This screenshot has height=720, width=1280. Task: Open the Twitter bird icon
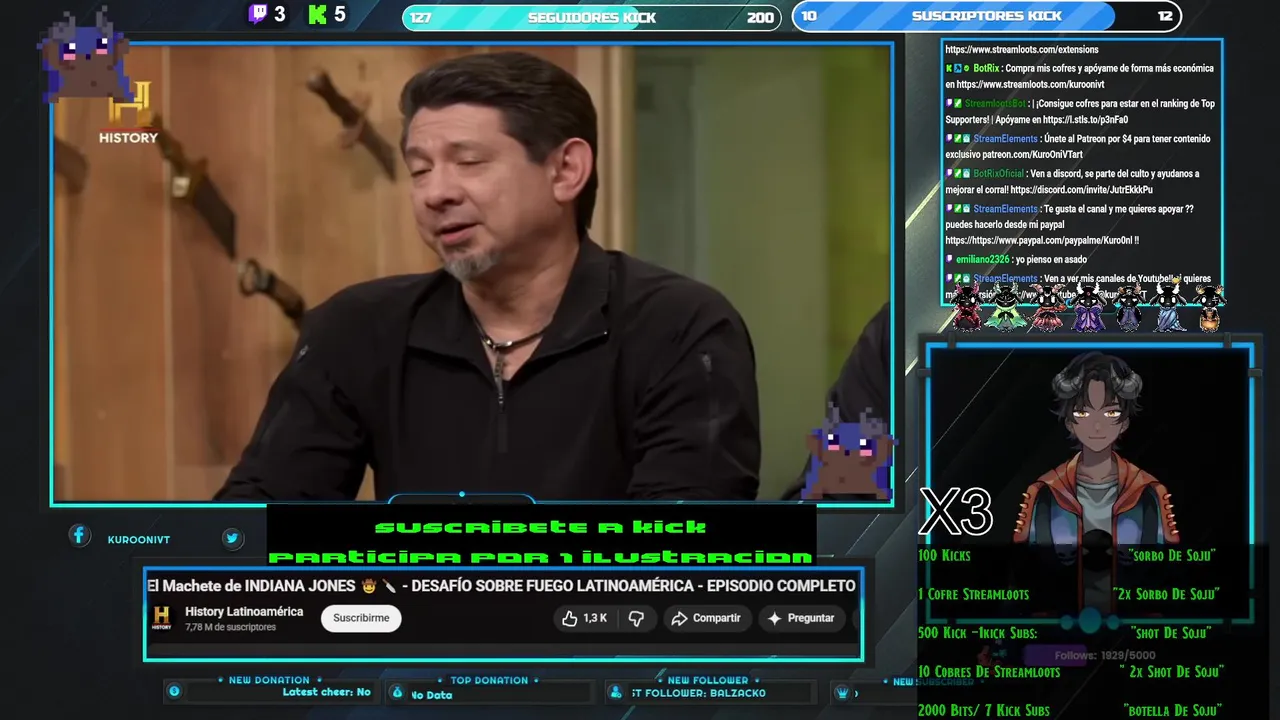[x=232, y=538]
